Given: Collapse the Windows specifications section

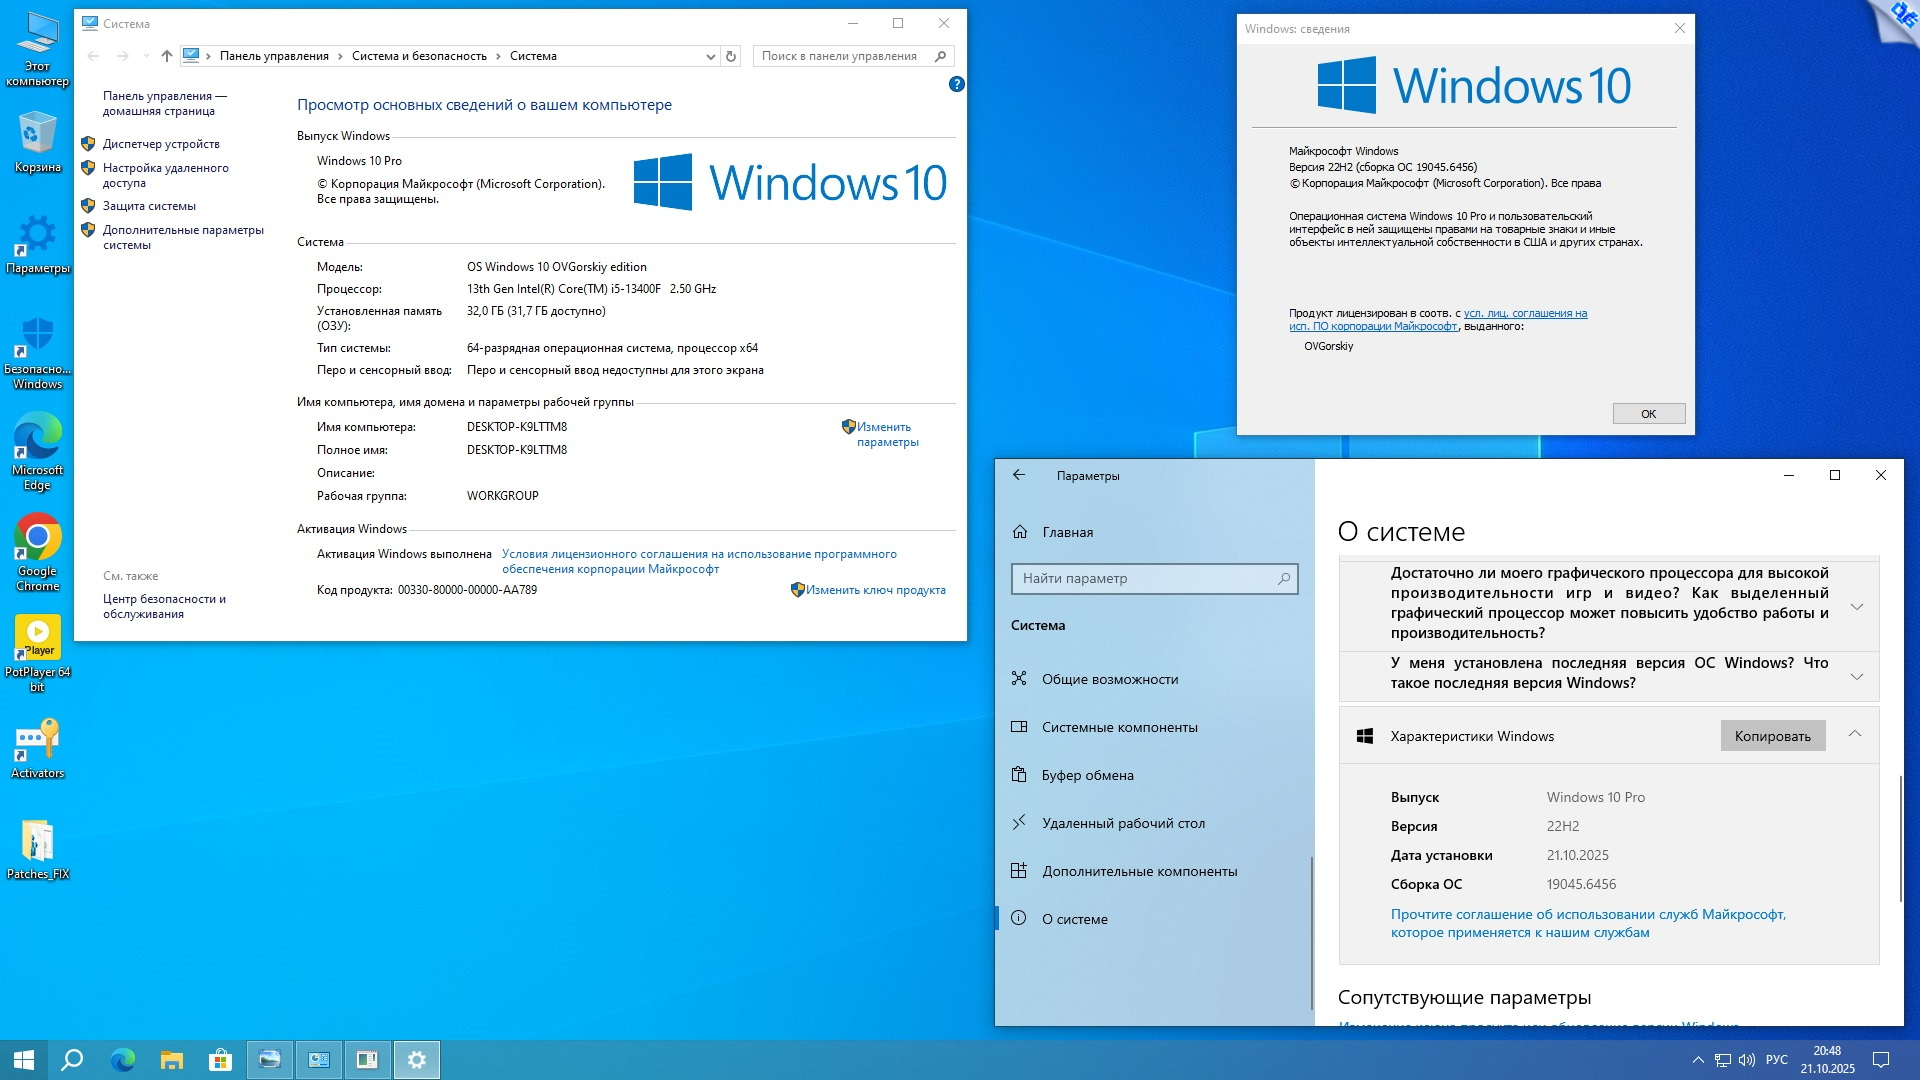Looking at the screenshot, I should [x=1854, y=734].
